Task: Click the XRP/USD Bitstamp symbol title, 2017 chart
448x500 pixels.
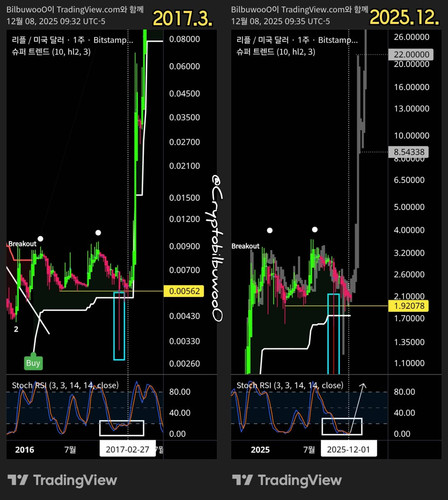Action: click(x=72, y=40)
